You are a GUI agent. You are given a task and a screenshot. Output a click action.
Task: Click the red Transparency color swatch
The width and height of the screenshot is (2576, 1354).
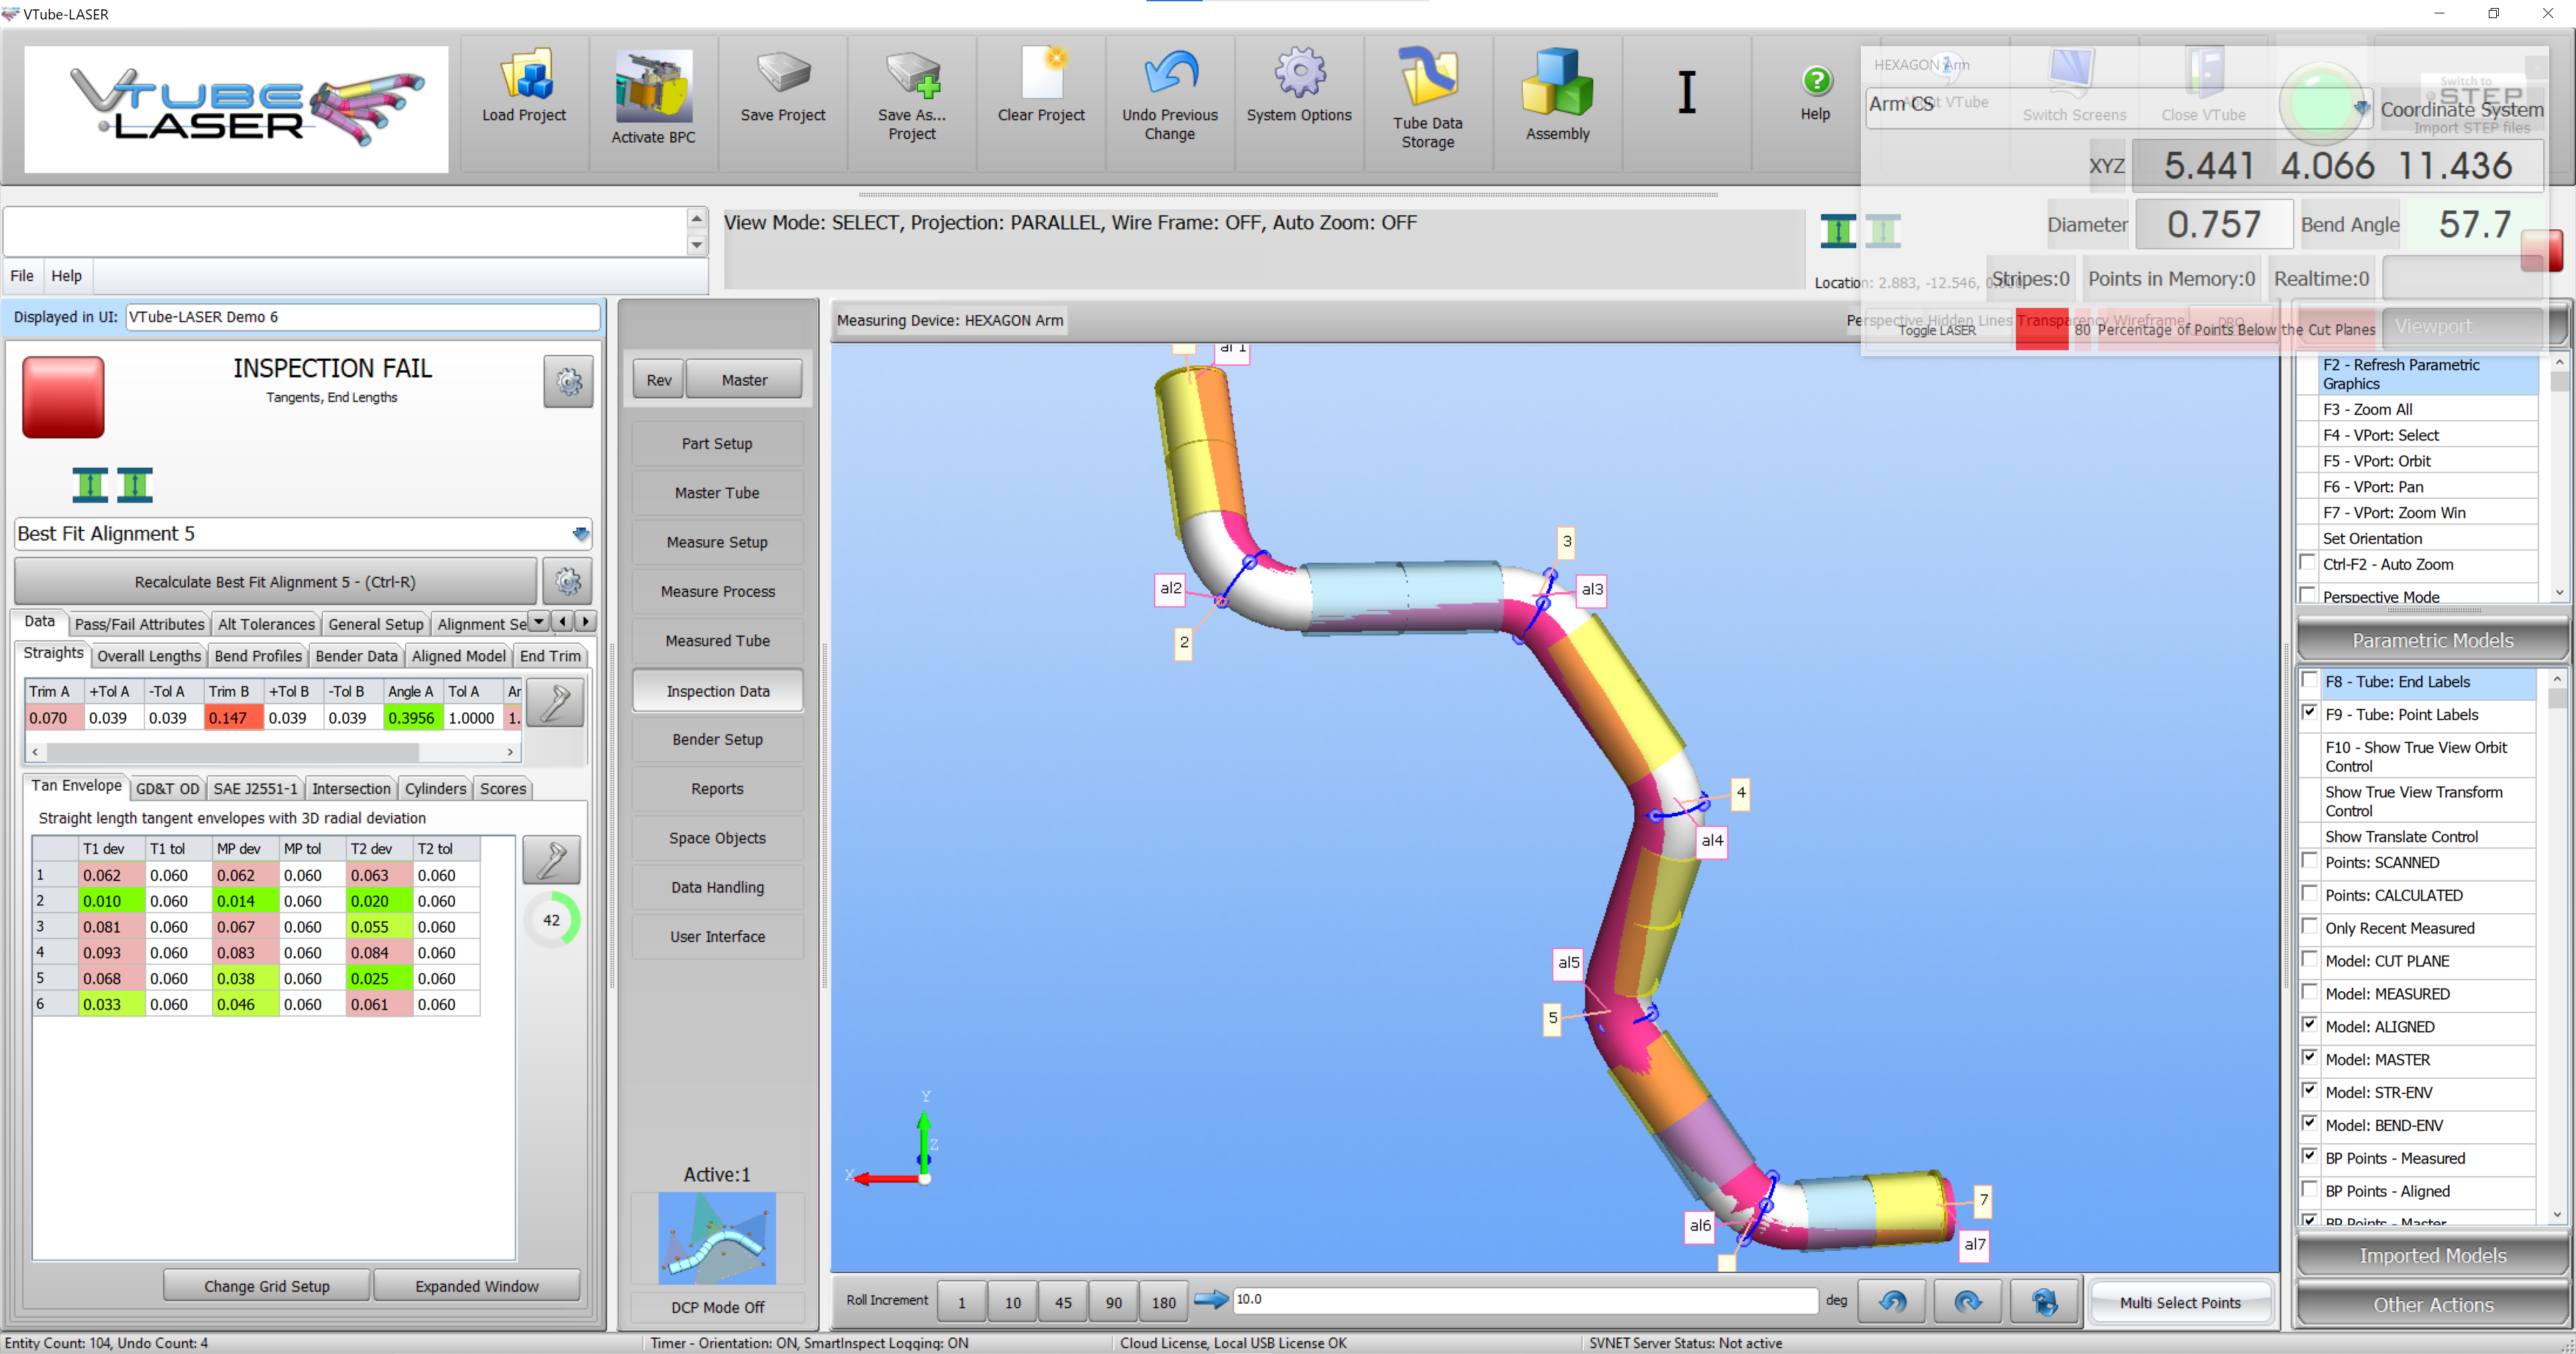2041,329
